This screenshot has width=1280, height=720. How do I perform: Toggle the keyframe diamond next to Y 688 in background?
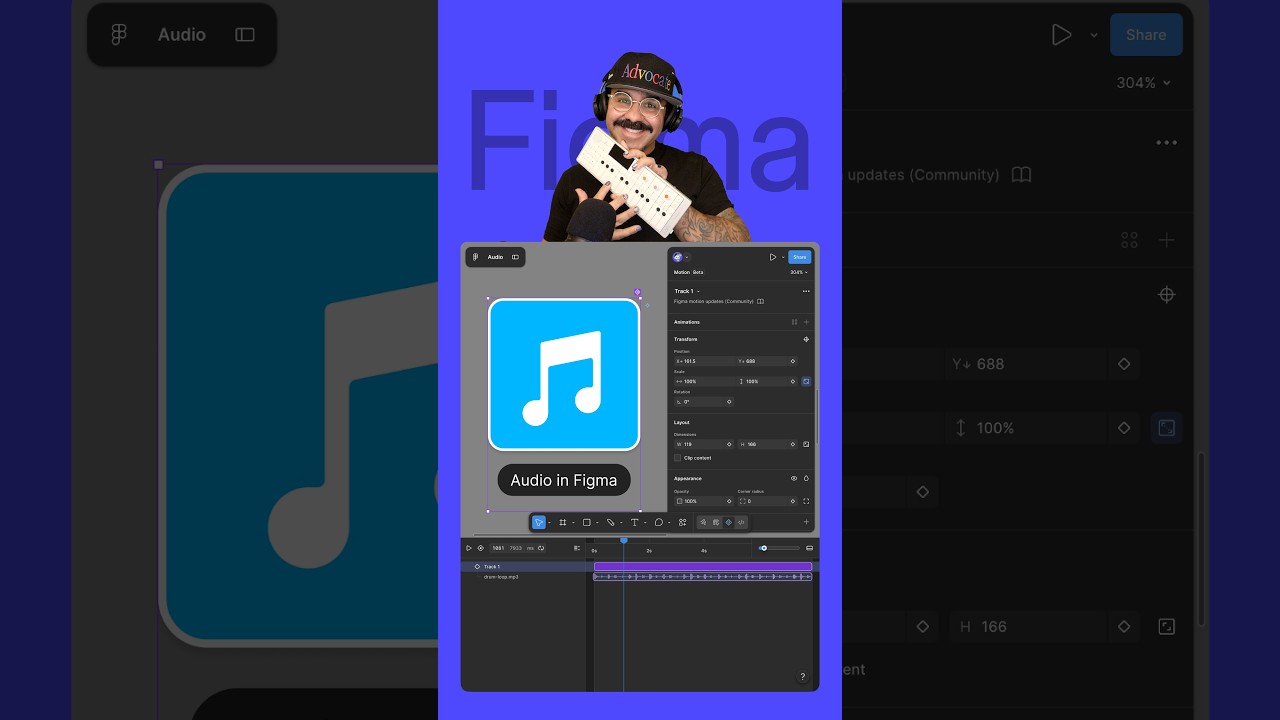(x=1124, y=364)
